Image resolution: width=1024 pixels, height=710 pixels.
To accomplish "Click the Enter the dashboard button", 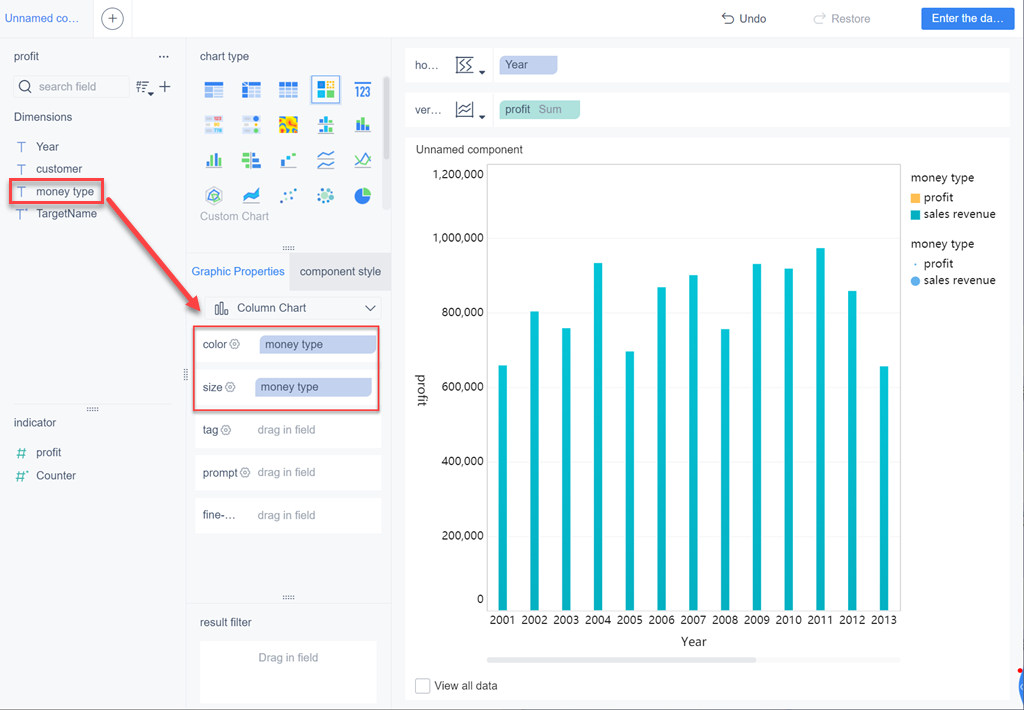I will [x=967, y=18].
